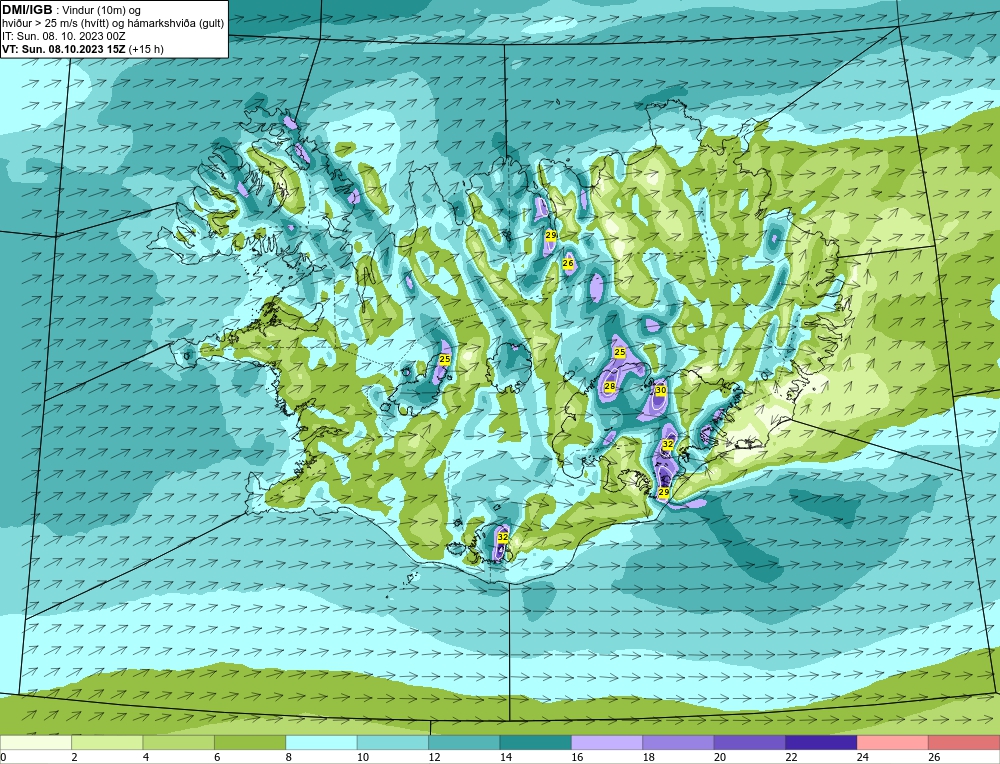Click the legend scale number 2
This screenshot has height=764, width=1000.
pyautogui.click(x=75, y=758)
